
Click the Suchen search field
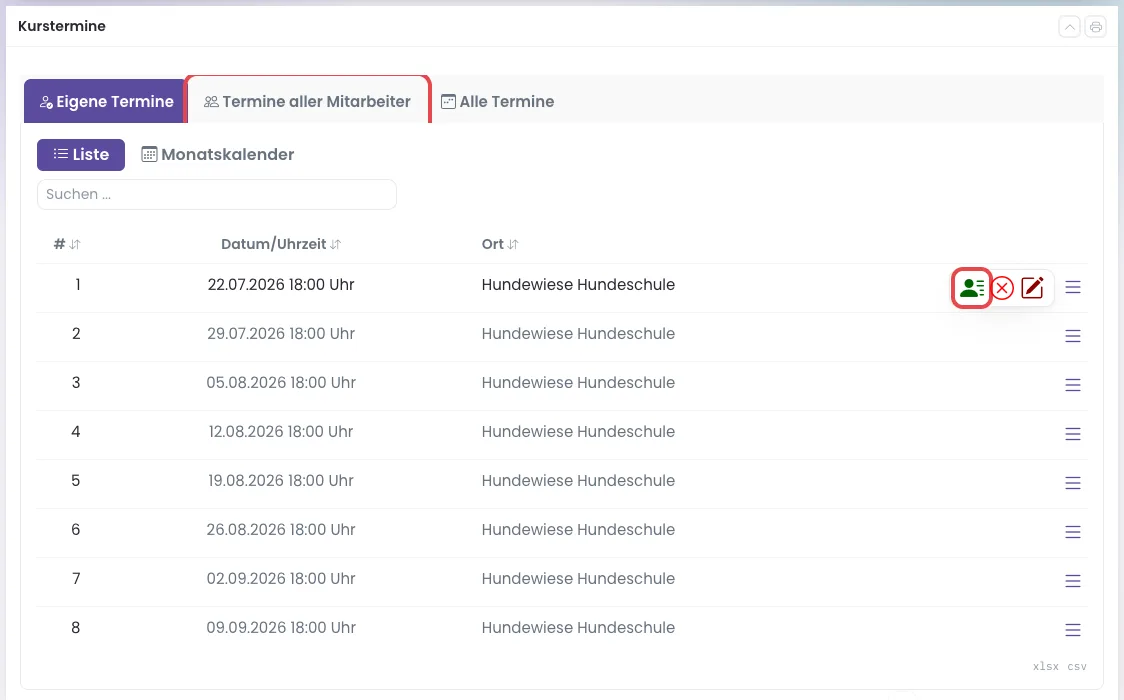coord(216,194)
